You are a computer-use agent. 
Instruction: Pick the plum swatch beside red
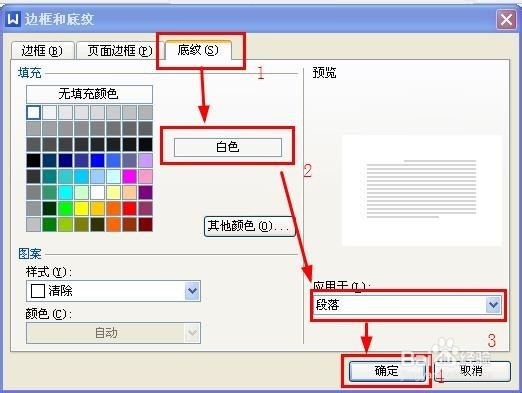pyautogui.click(x=145, y=209)
